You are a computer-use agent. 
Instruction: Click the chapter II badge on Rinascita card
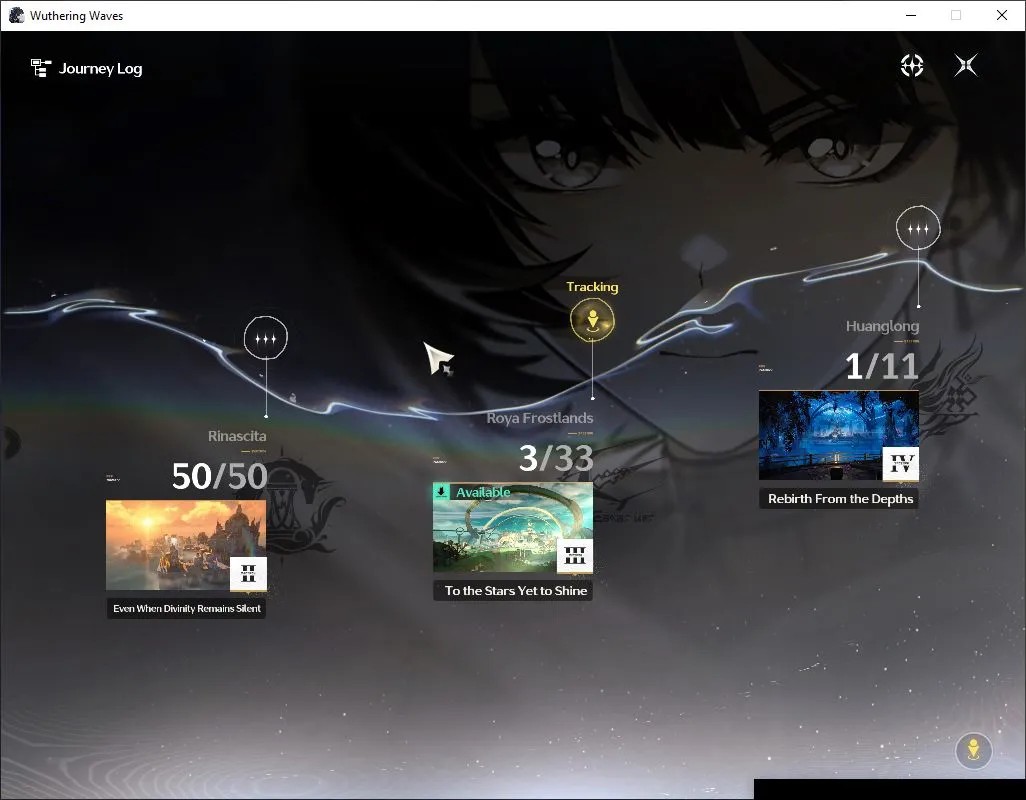click(249, 574)
